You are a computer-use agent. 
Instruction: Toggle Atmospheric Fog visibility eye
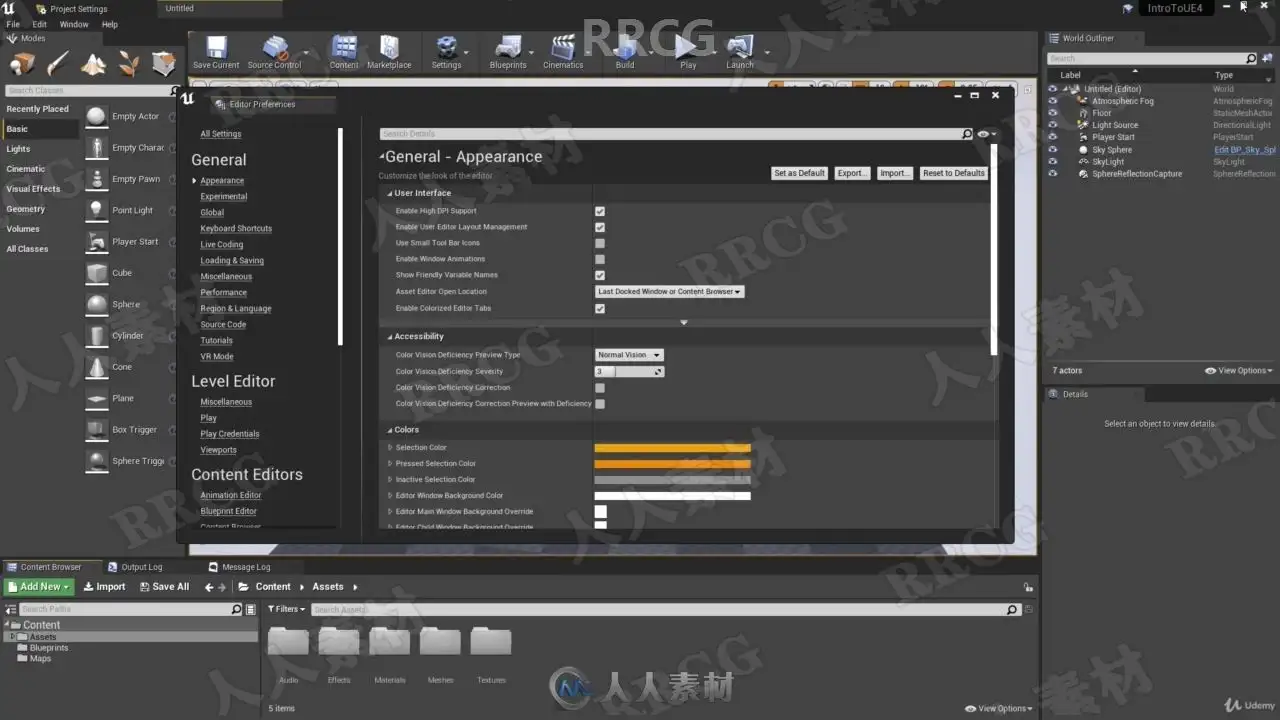(x=1052, y=101)
